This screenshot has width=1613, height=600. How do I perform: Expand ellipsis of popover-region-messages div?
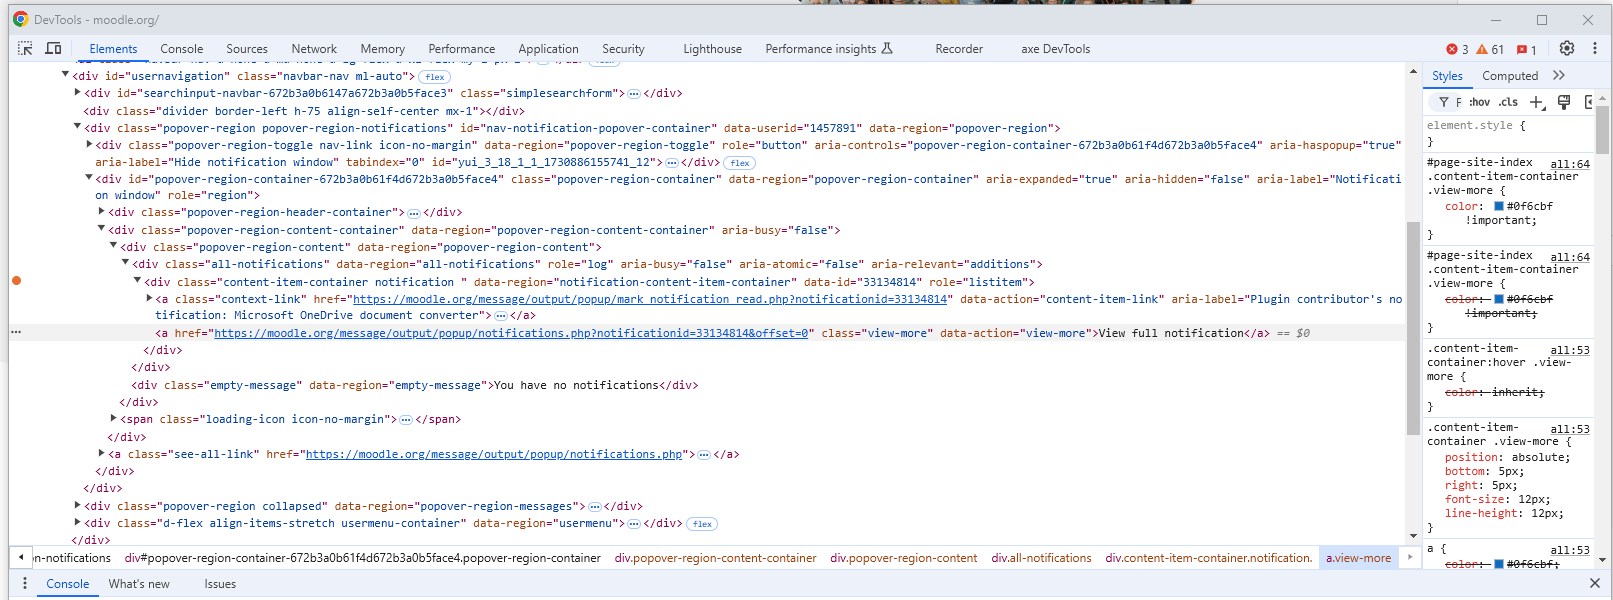(595, 507)
